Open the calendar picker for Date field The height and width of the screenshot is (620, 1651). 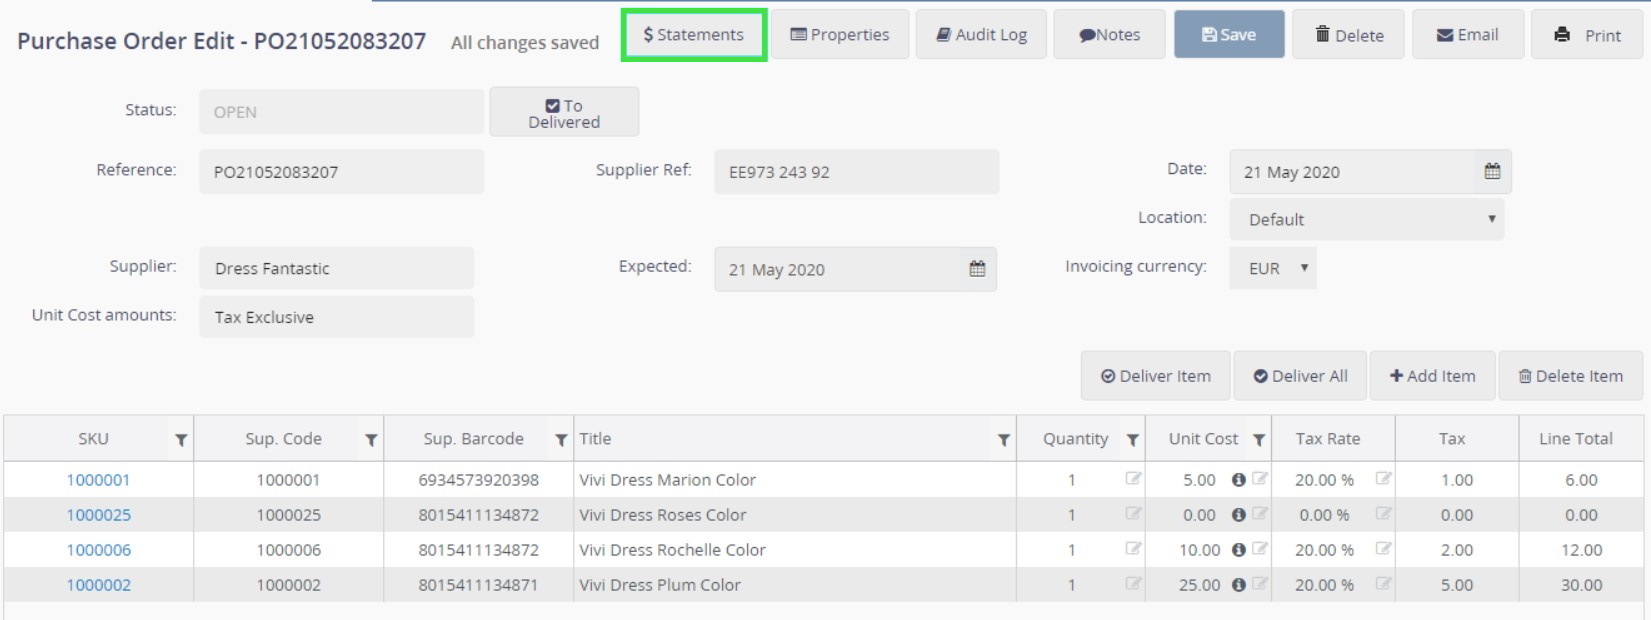pos(1492,171)
